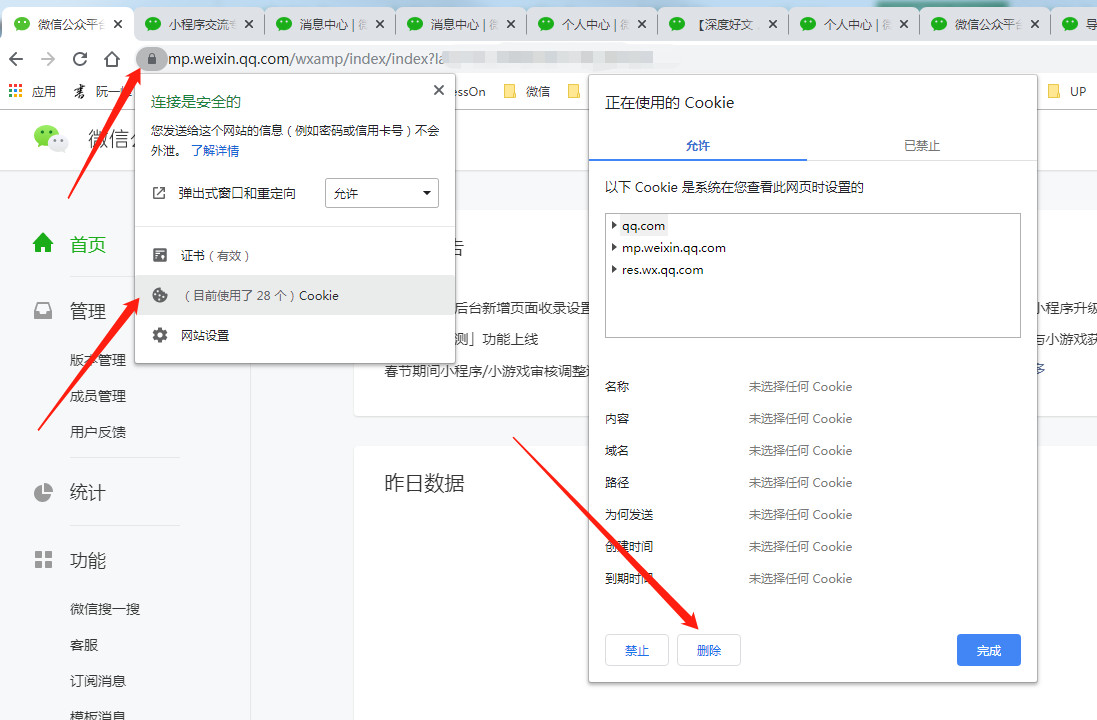
Task: Click the inbox icon beside 管理
Action: tap(43, 310)
